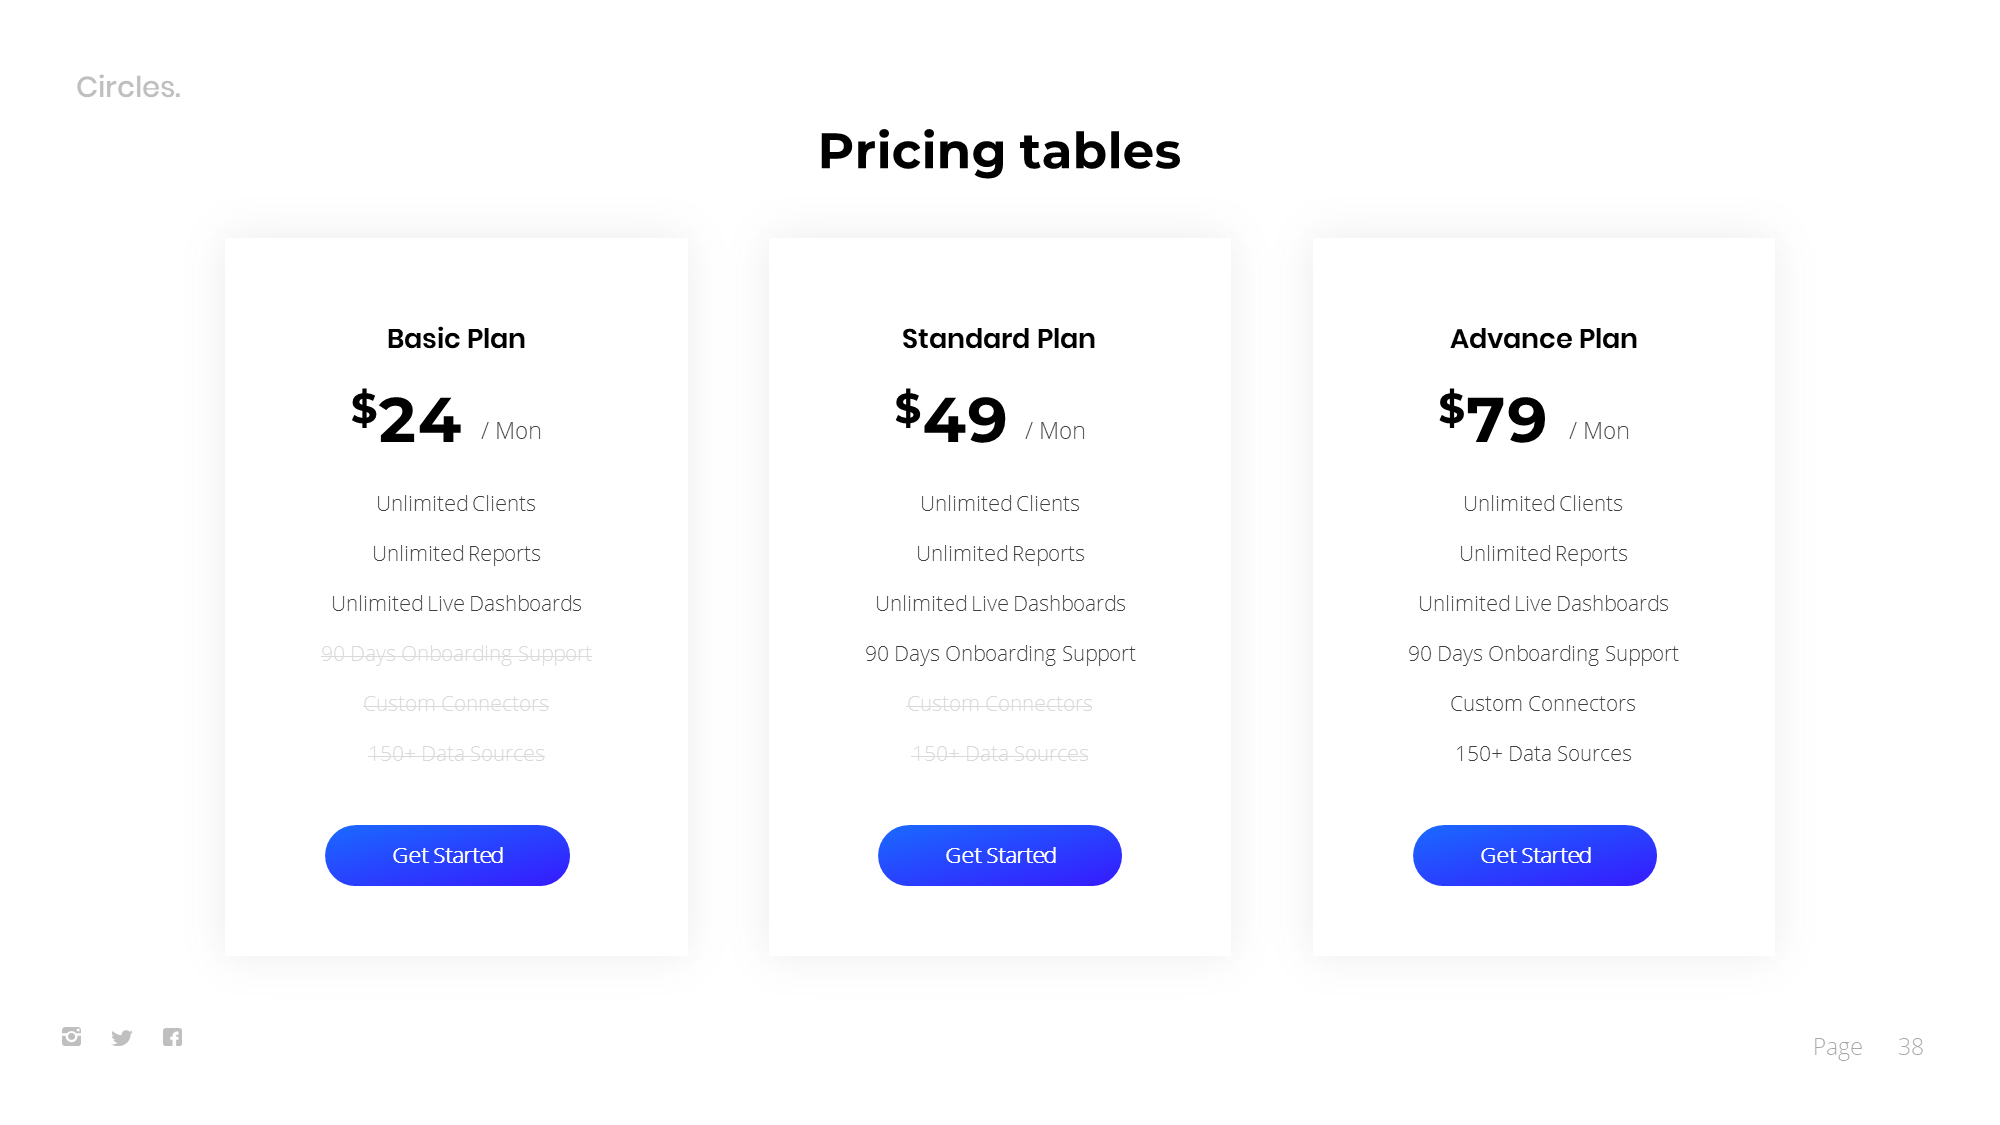Click page number 38
This screenshot has width=2000, height=1125.
[1910, 1047]
